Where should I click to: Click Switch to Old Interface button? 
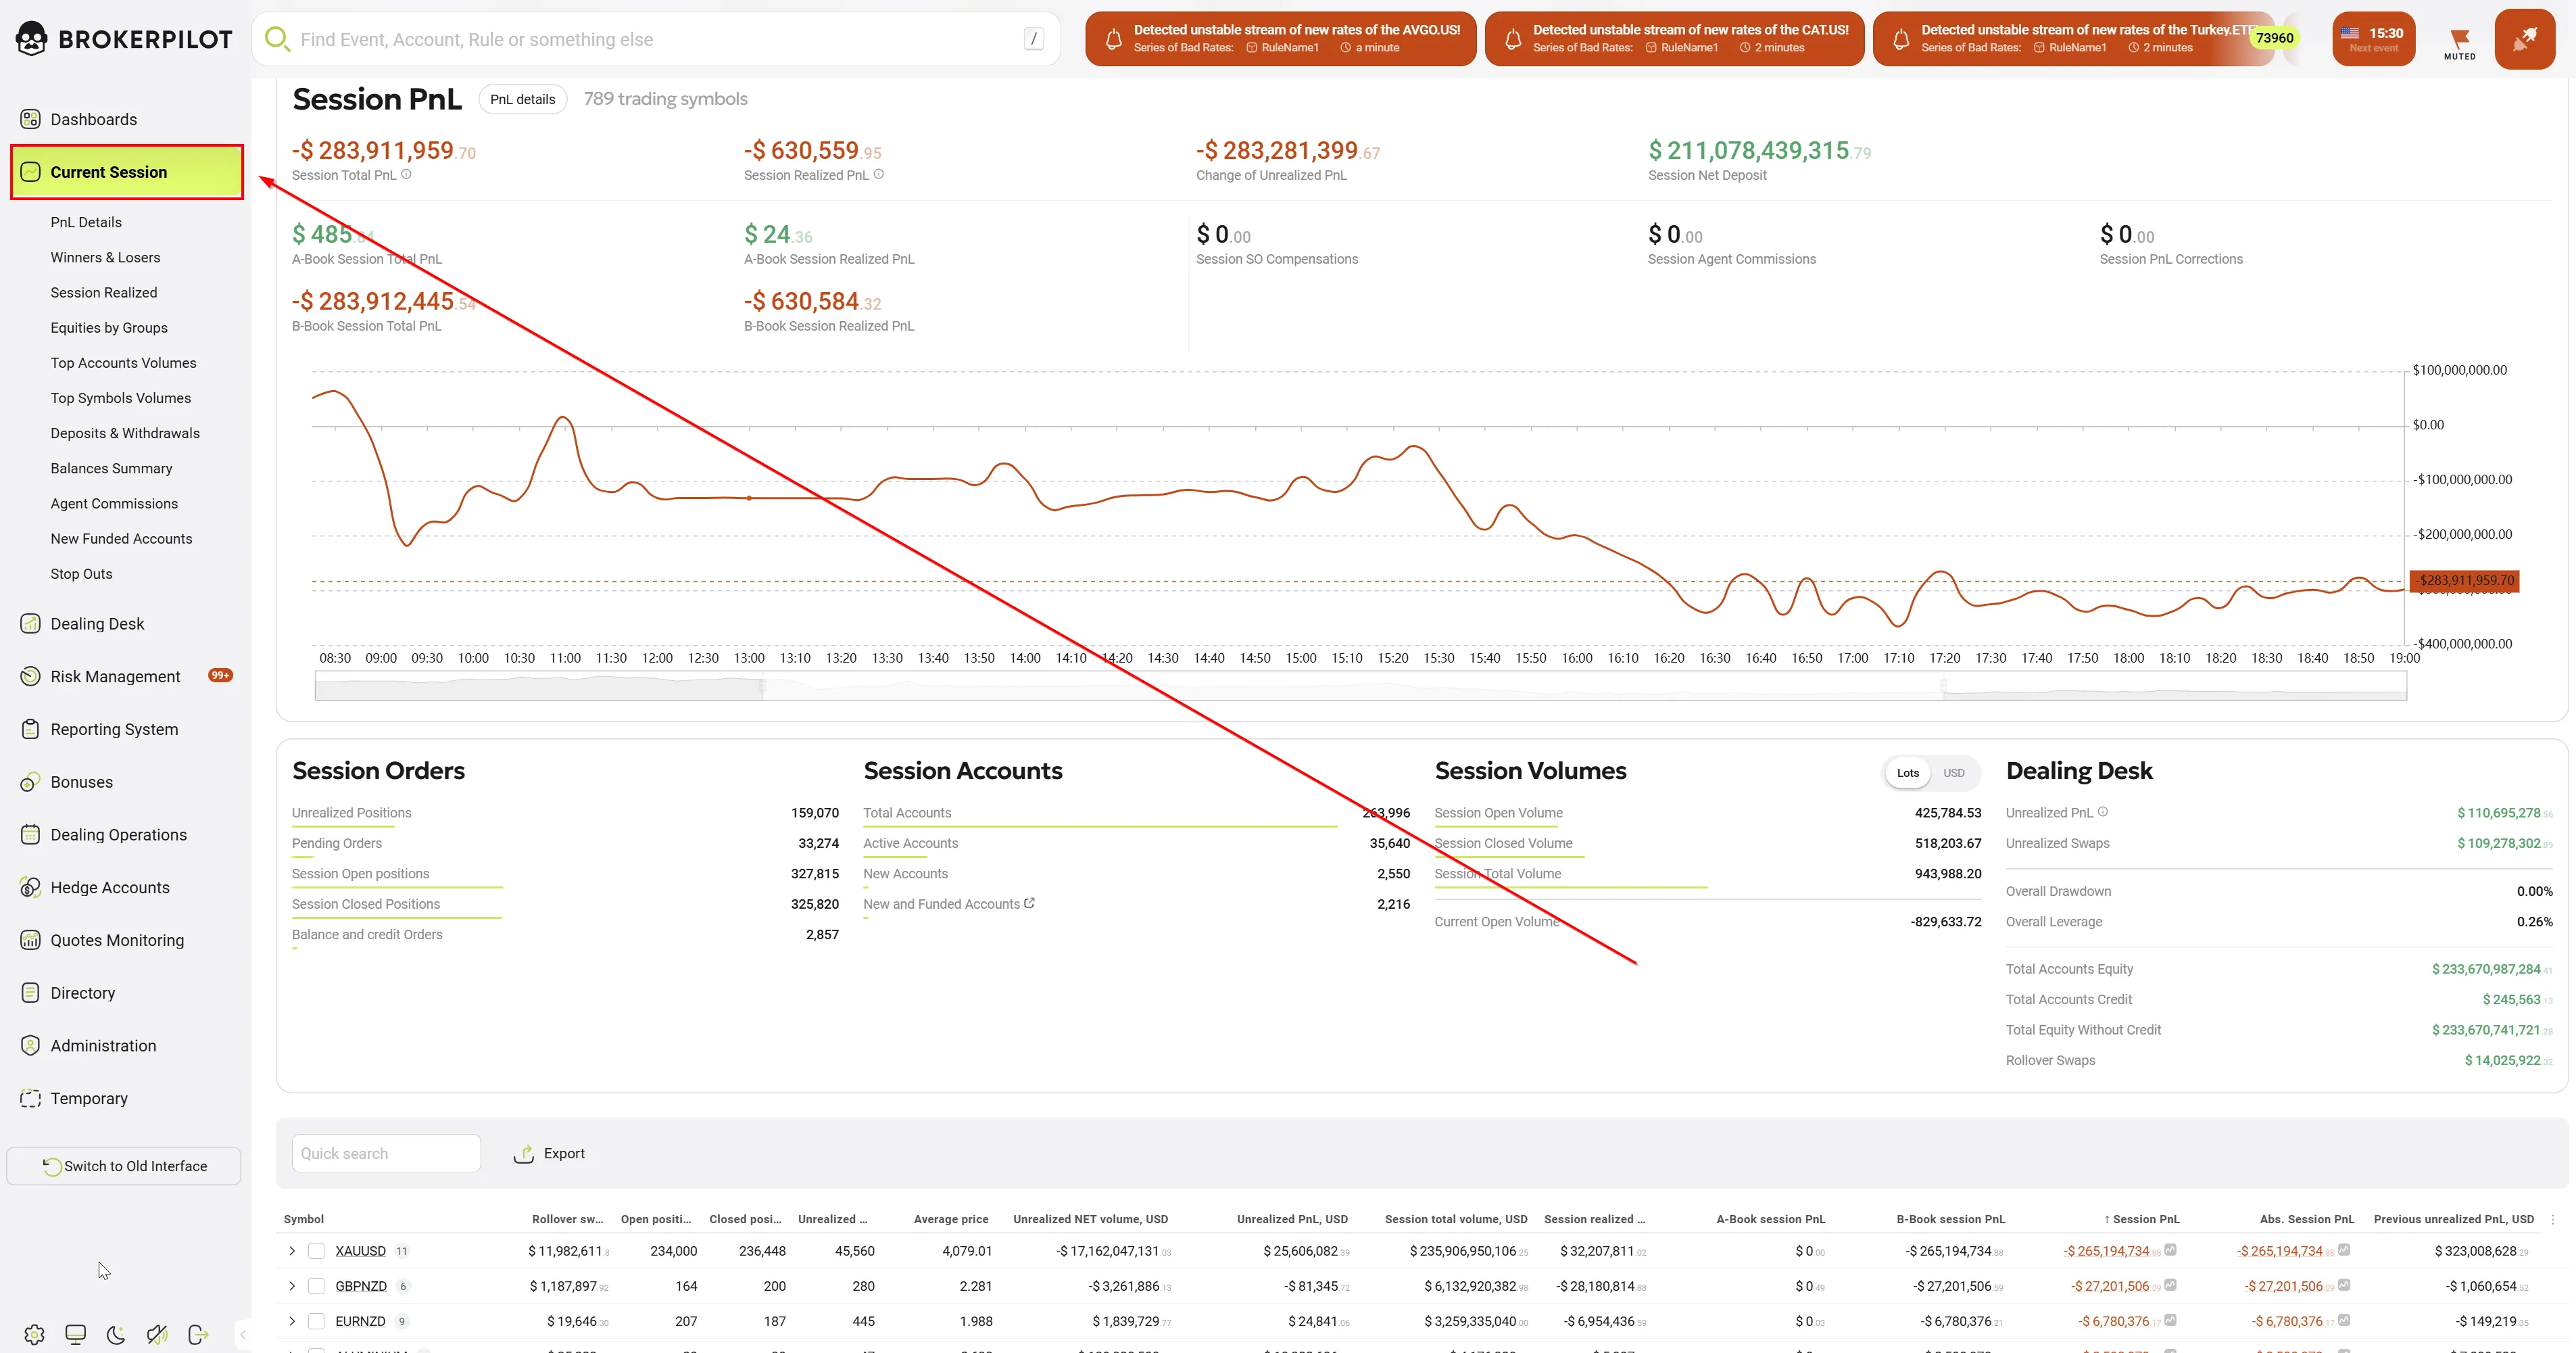pos(124,1166)
